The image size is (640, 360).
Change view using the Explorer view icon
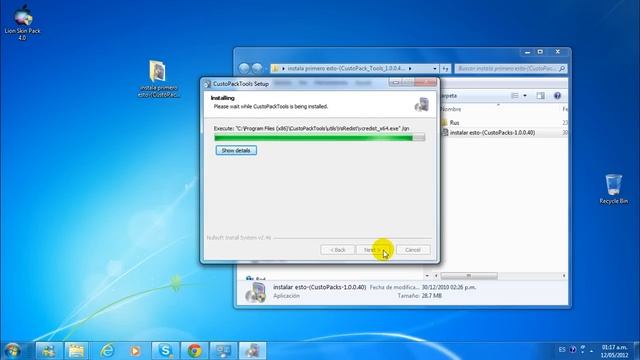click(515, 96)
